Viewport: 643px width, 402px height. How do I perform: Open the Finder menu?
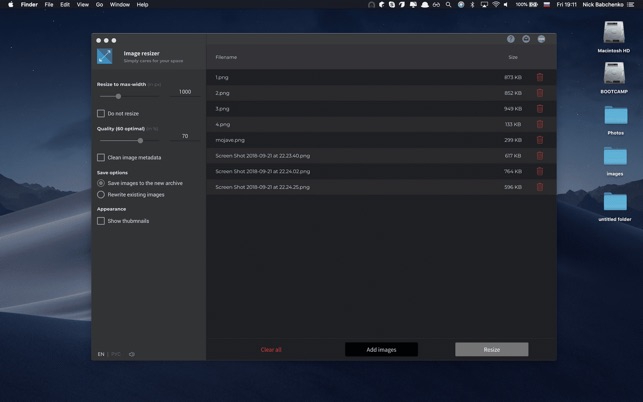click(29, 5)
